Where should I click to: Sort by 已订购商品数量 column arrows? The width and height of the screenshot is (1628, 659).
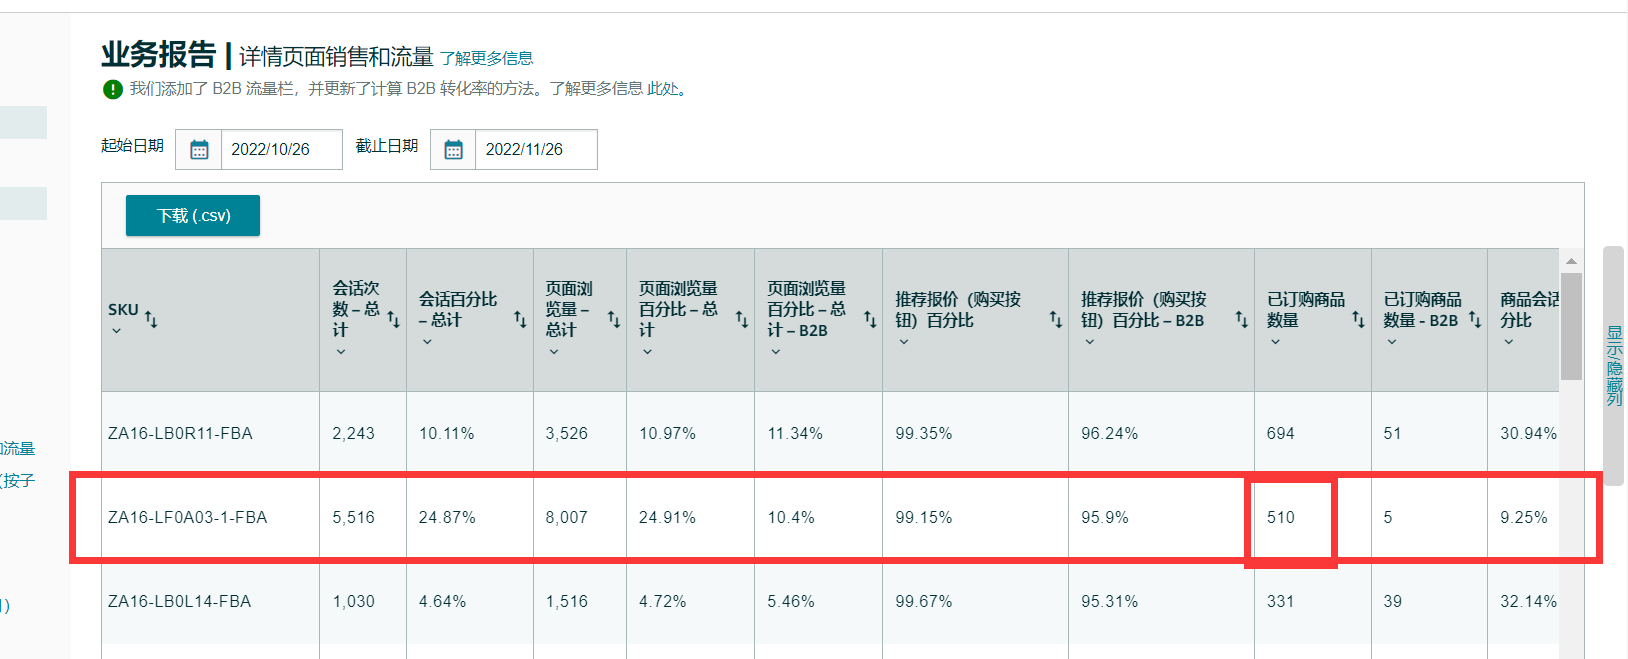click(1358, 319)
